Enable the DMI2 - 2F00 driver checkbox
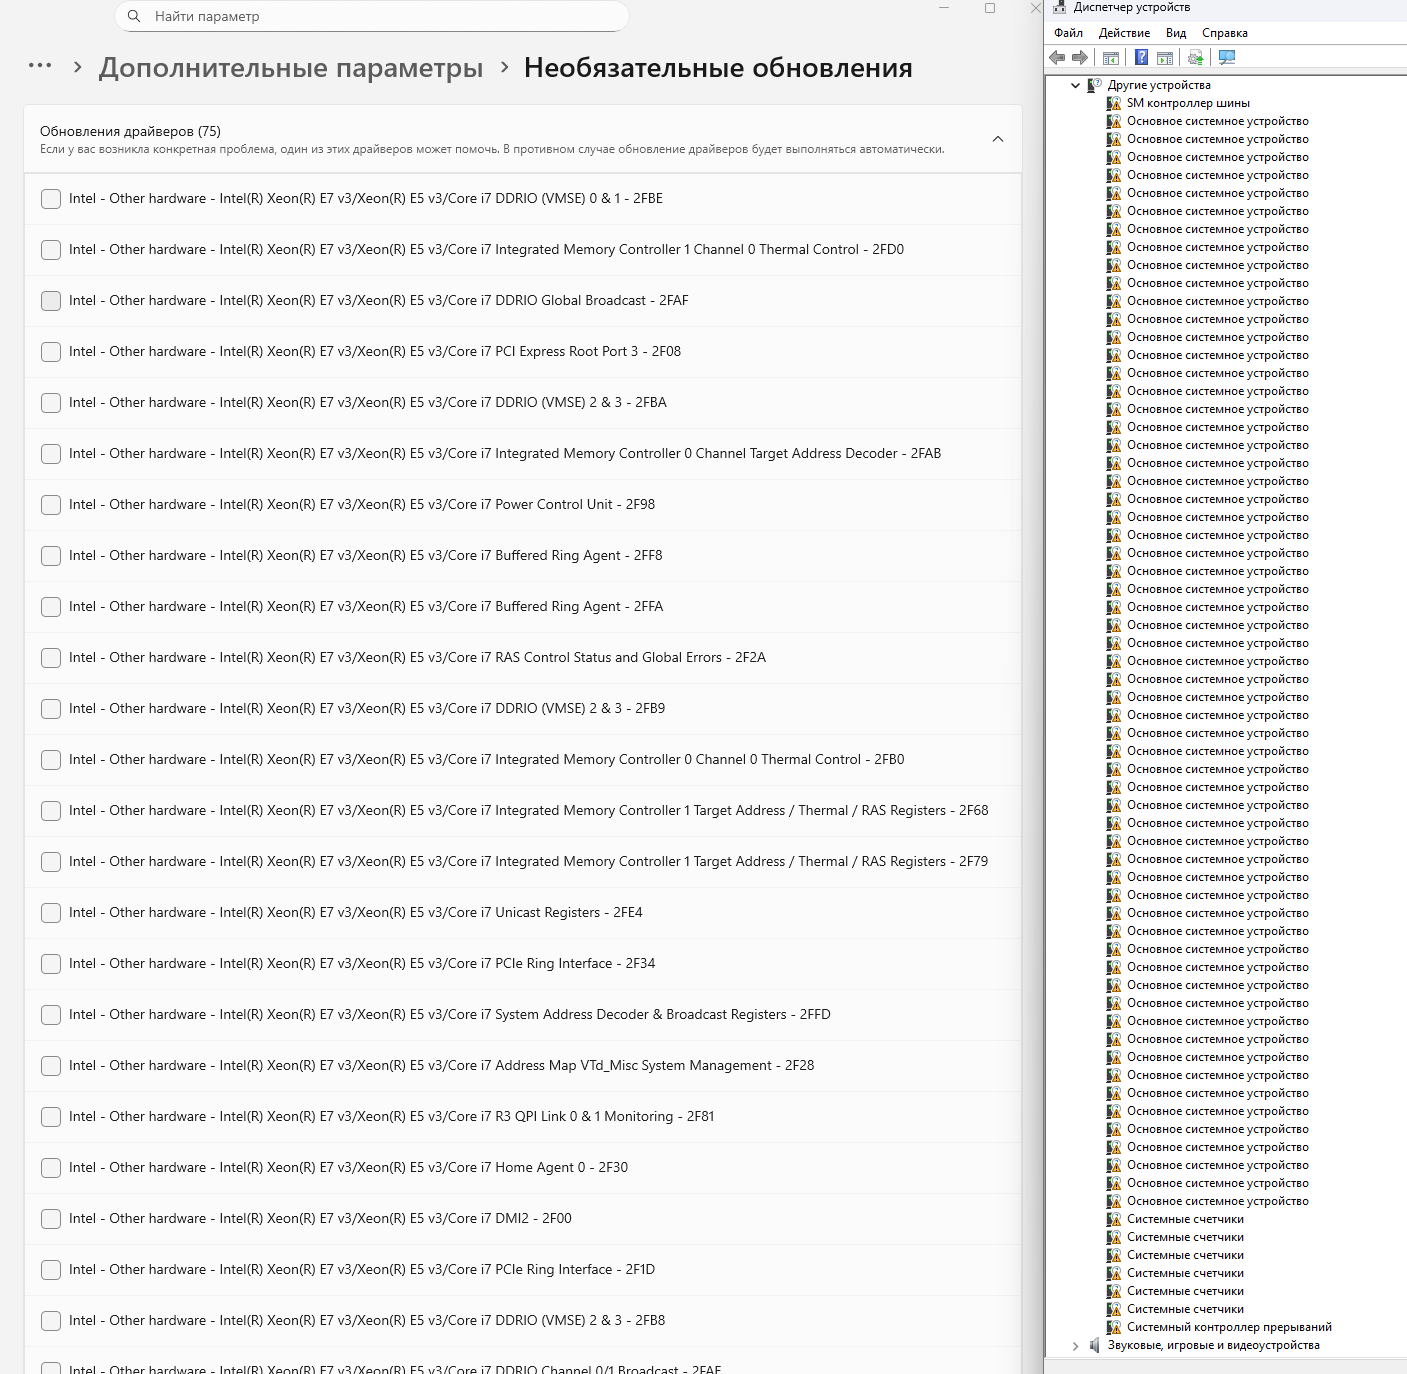 51,1219
